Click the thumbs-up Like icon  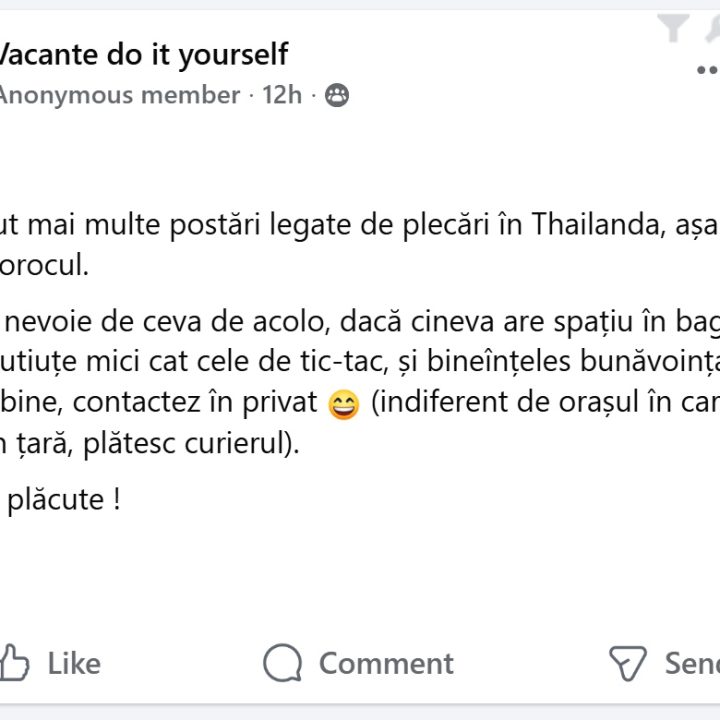[x=14, y=662]
